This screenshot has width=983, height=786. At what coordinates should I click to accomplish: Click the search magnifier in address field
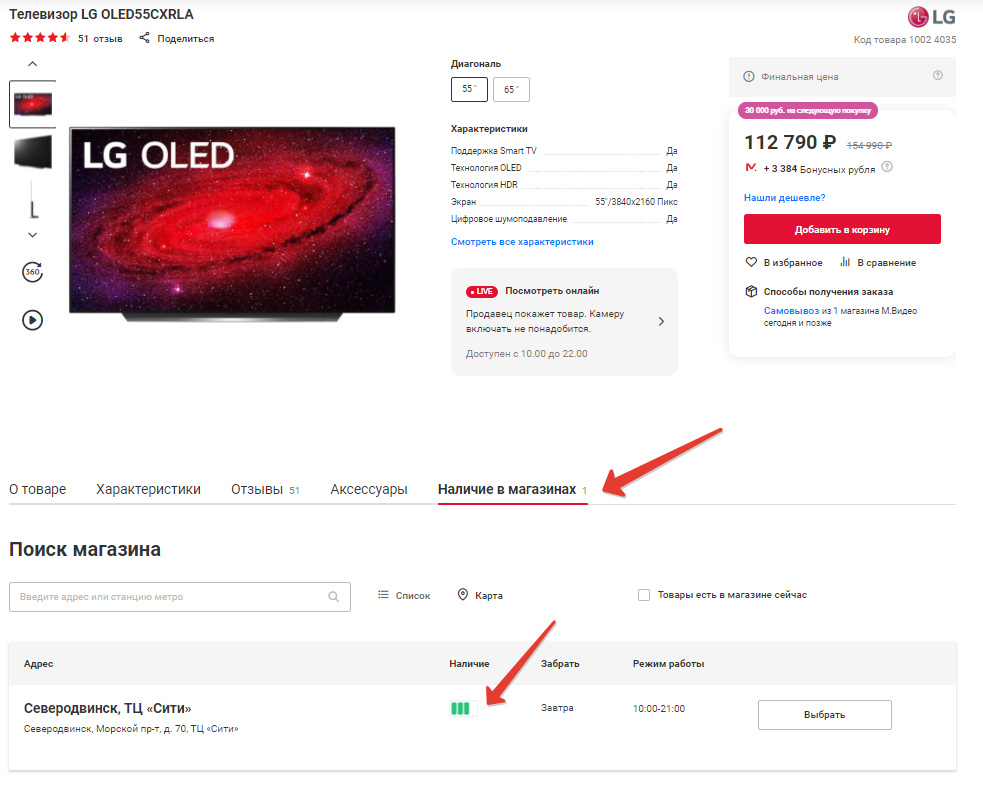334,597
